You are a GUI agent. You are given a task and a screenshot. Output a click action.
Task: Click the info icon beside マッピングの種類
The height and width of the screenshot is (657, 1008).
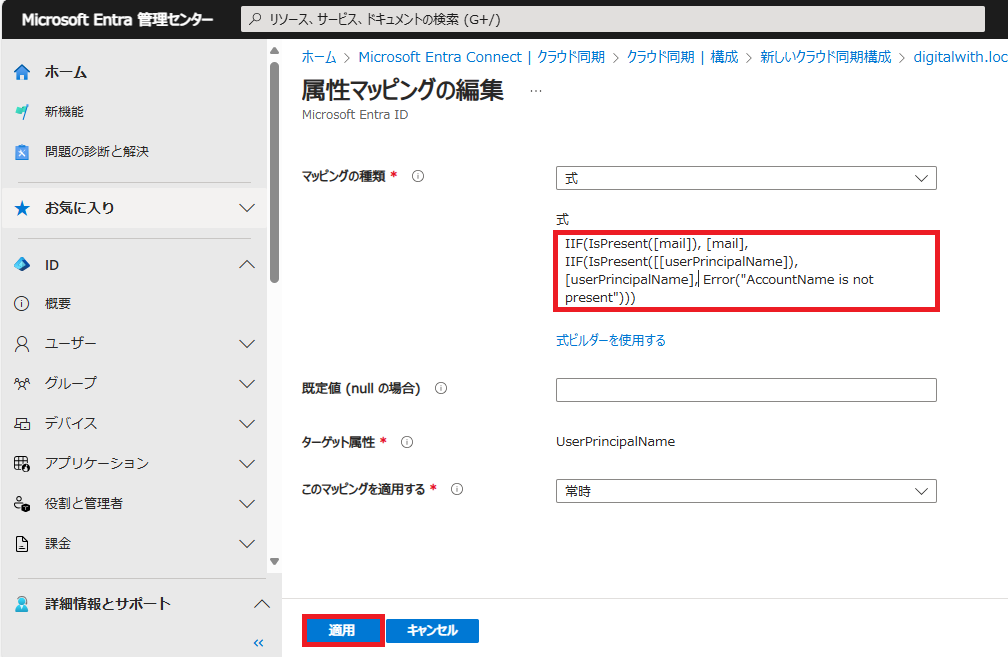click(417, 175)
